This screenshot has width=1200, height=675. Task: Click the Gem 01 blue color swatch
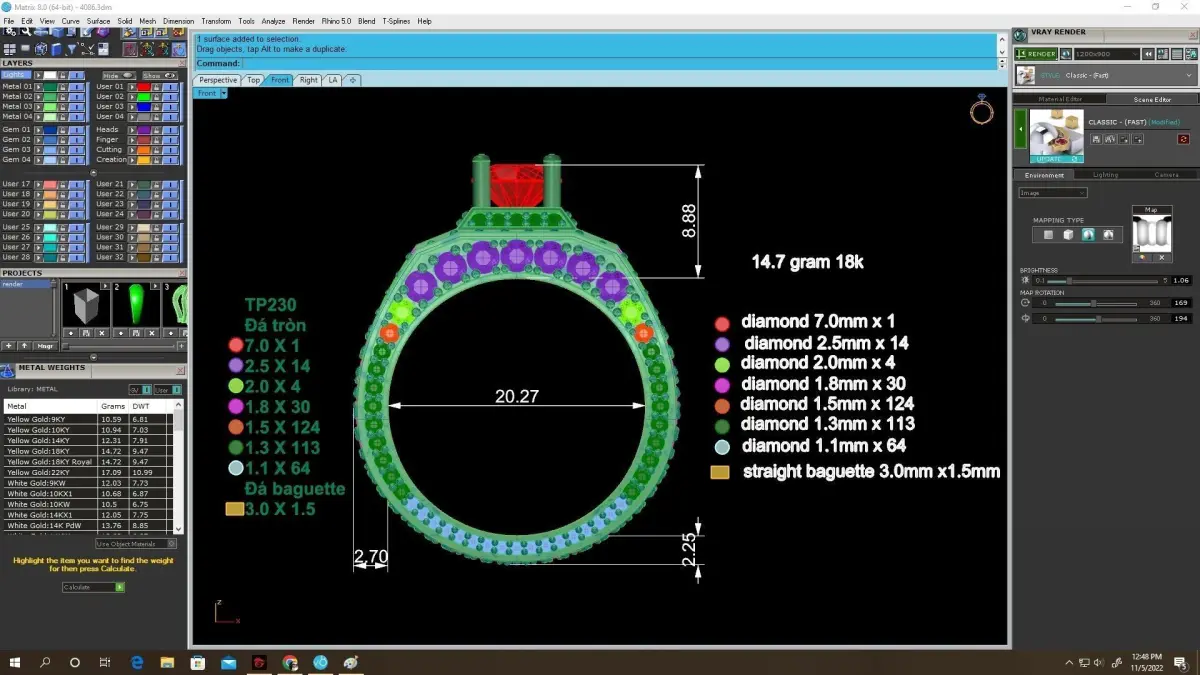click(49, 130)
